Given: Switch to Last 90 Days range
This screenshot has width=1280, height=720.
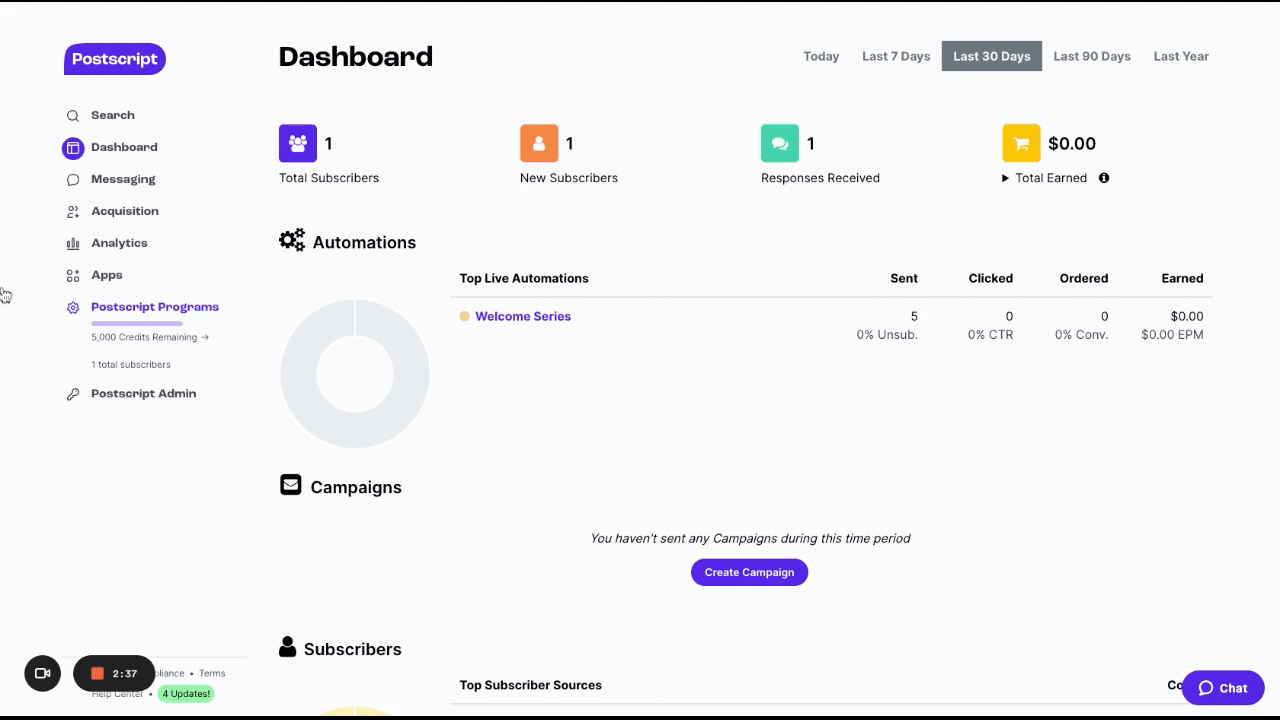Looking at the screenshot, I should tap(1092, 56).
